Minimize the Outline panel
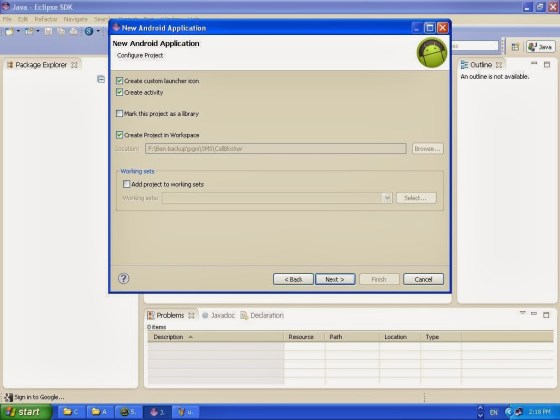This screenshot has height=420, width=560. coord(534,64)
